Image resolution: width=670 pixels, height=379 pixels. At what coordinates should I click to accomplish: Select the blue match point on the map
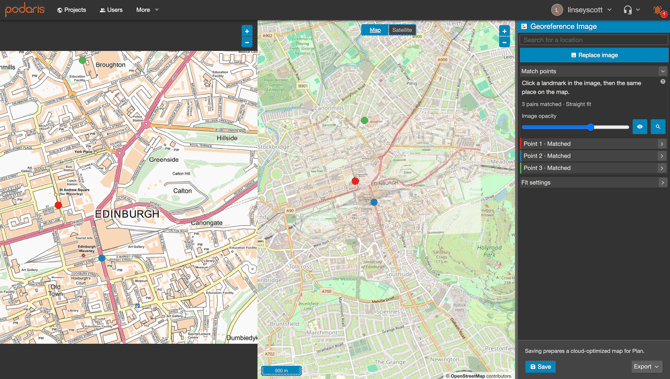click(x=374, y=202)
